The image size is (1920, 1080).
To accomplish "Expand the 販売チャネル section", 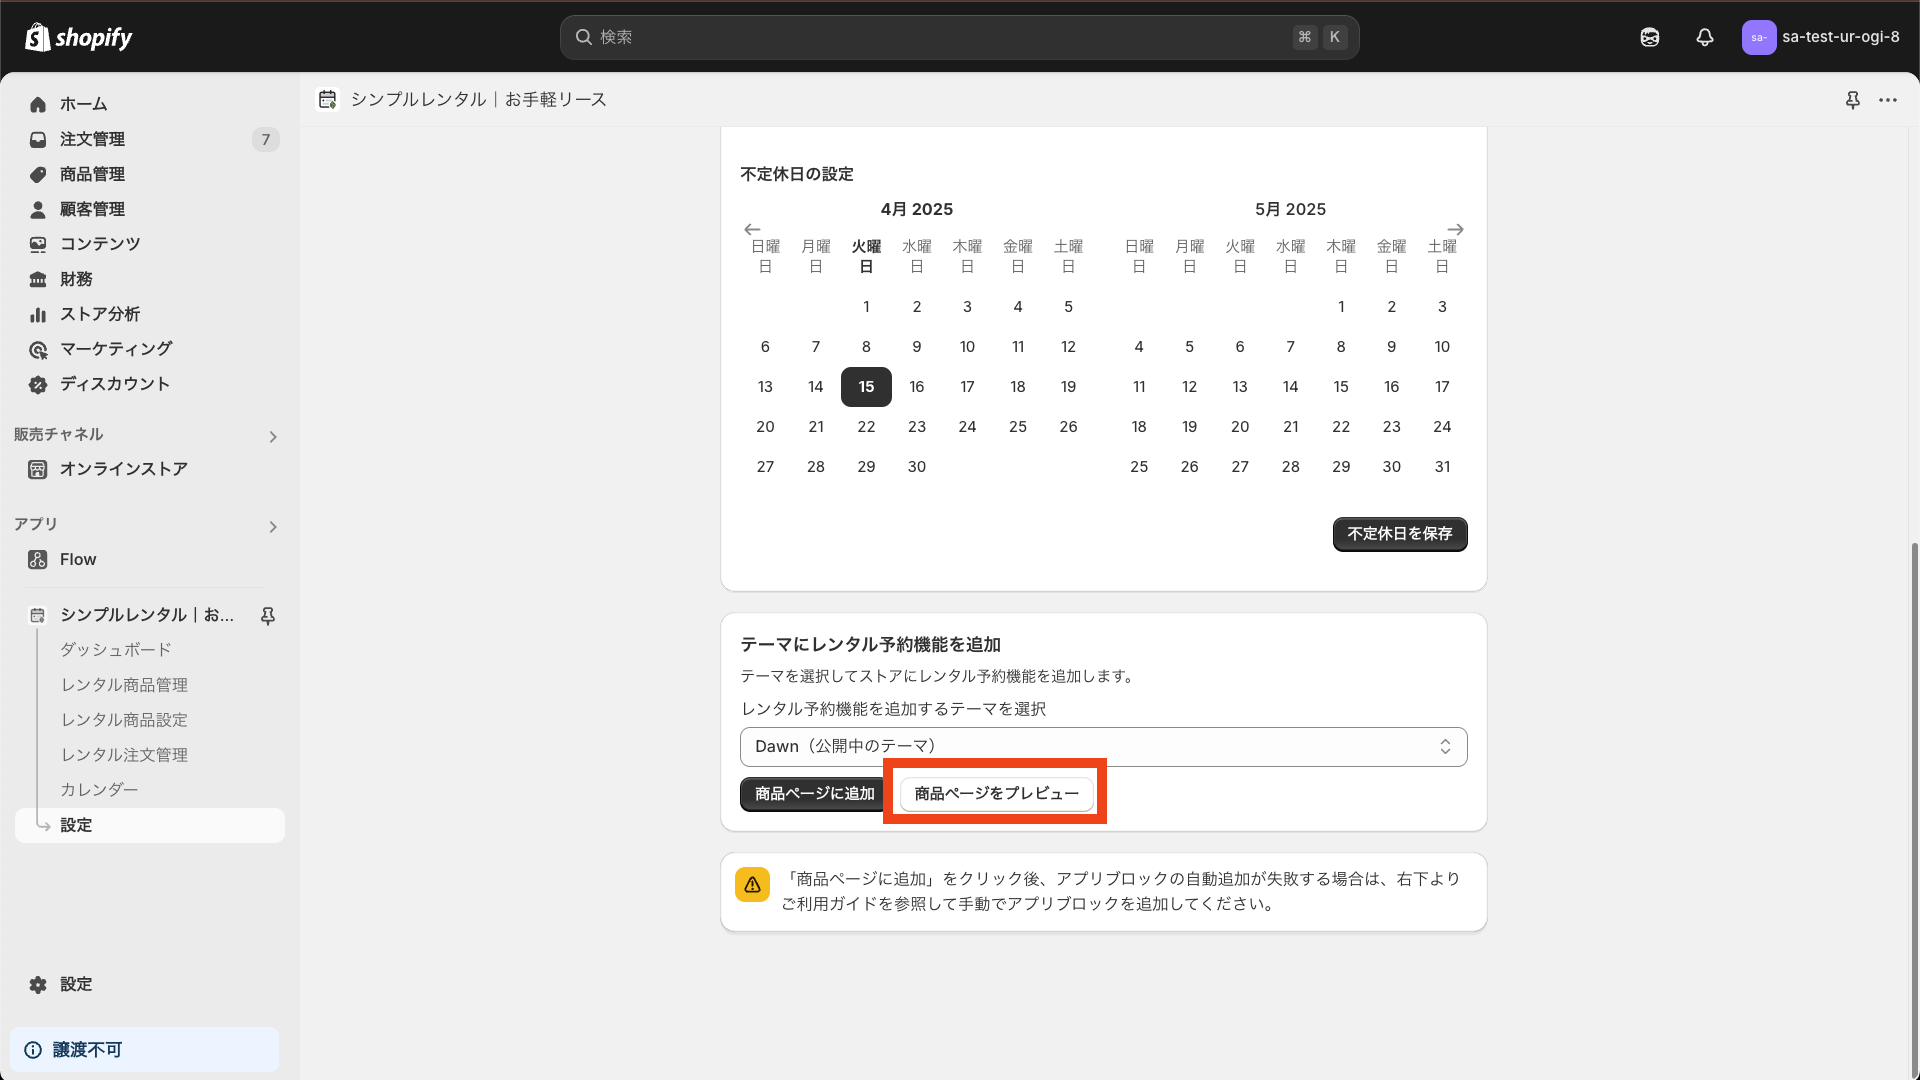I will point(272,436).
